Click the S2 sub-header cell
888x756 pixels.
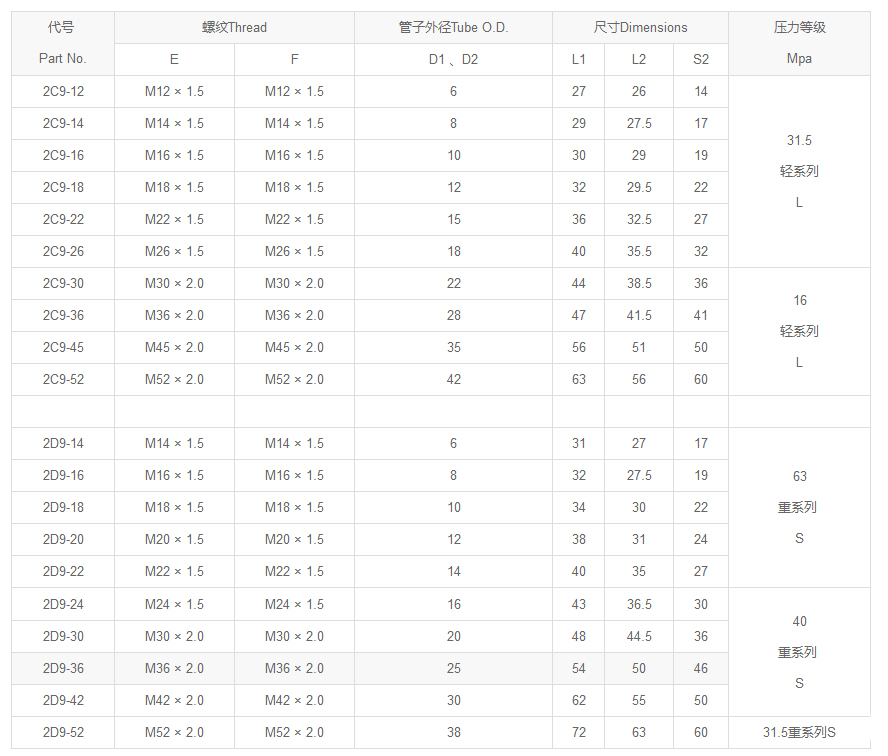click(x=701, y=60)
